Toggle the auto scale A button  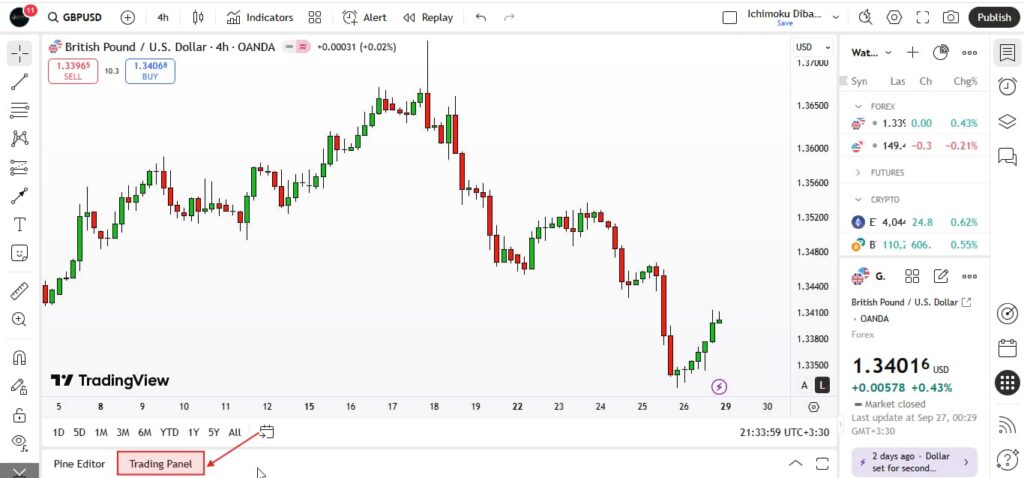click(x=804, y=385)
